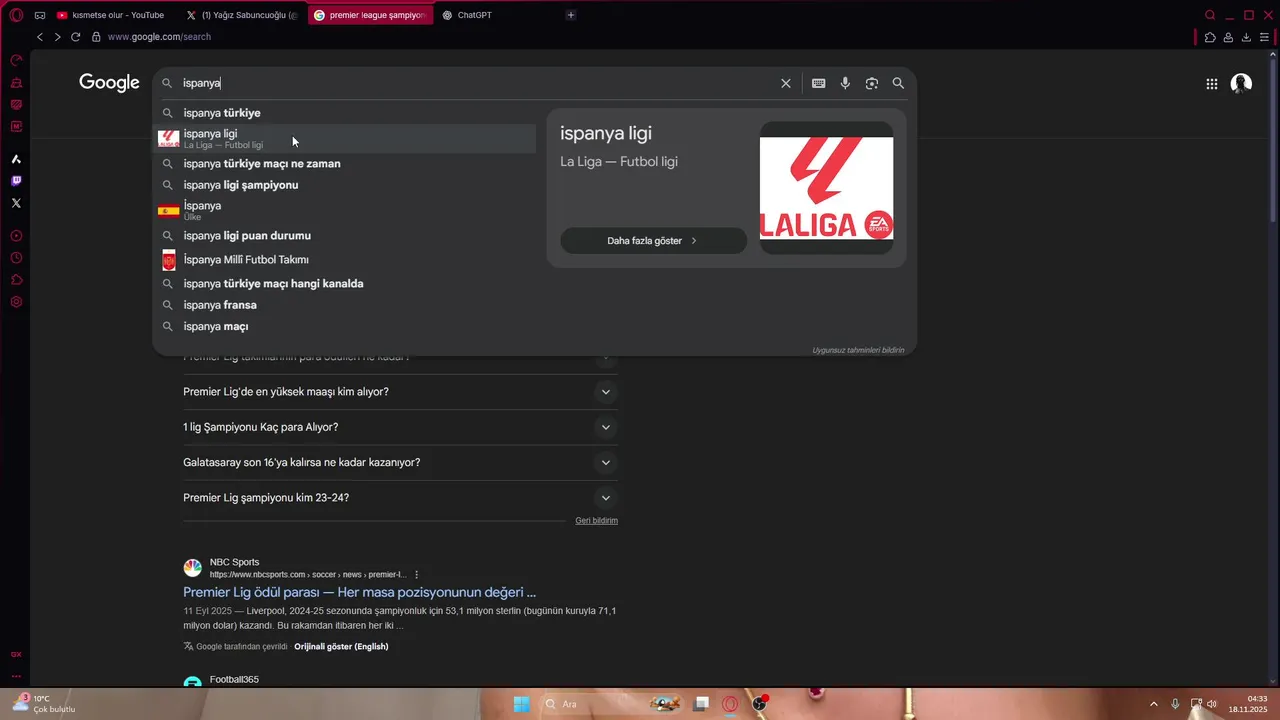
Task: Click 'Uygunsuz tahminleri bildirin' link
Action: coord(858,350)
